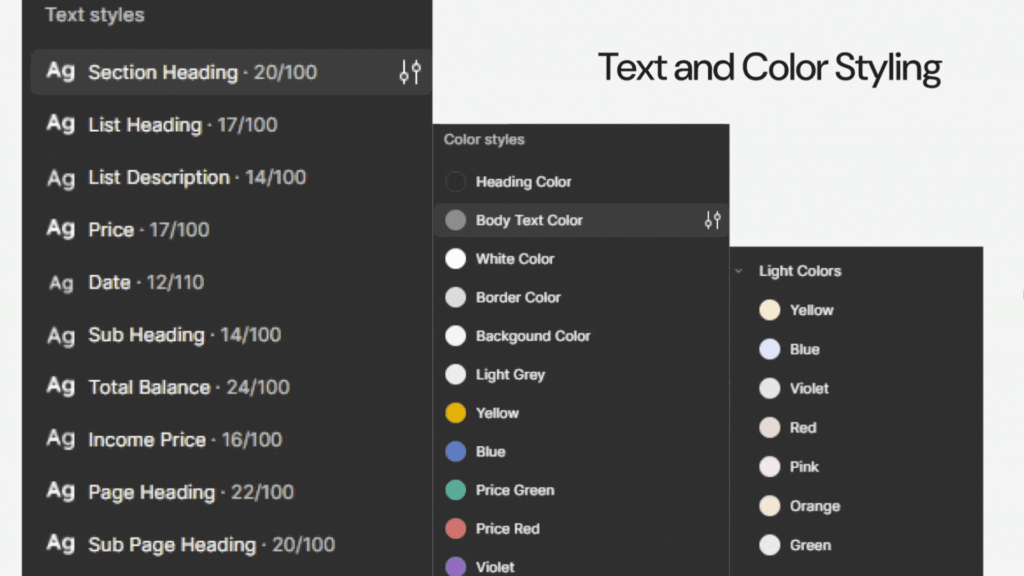
Task: Select the Heading Color dark swatch
Action: [456, 182]
